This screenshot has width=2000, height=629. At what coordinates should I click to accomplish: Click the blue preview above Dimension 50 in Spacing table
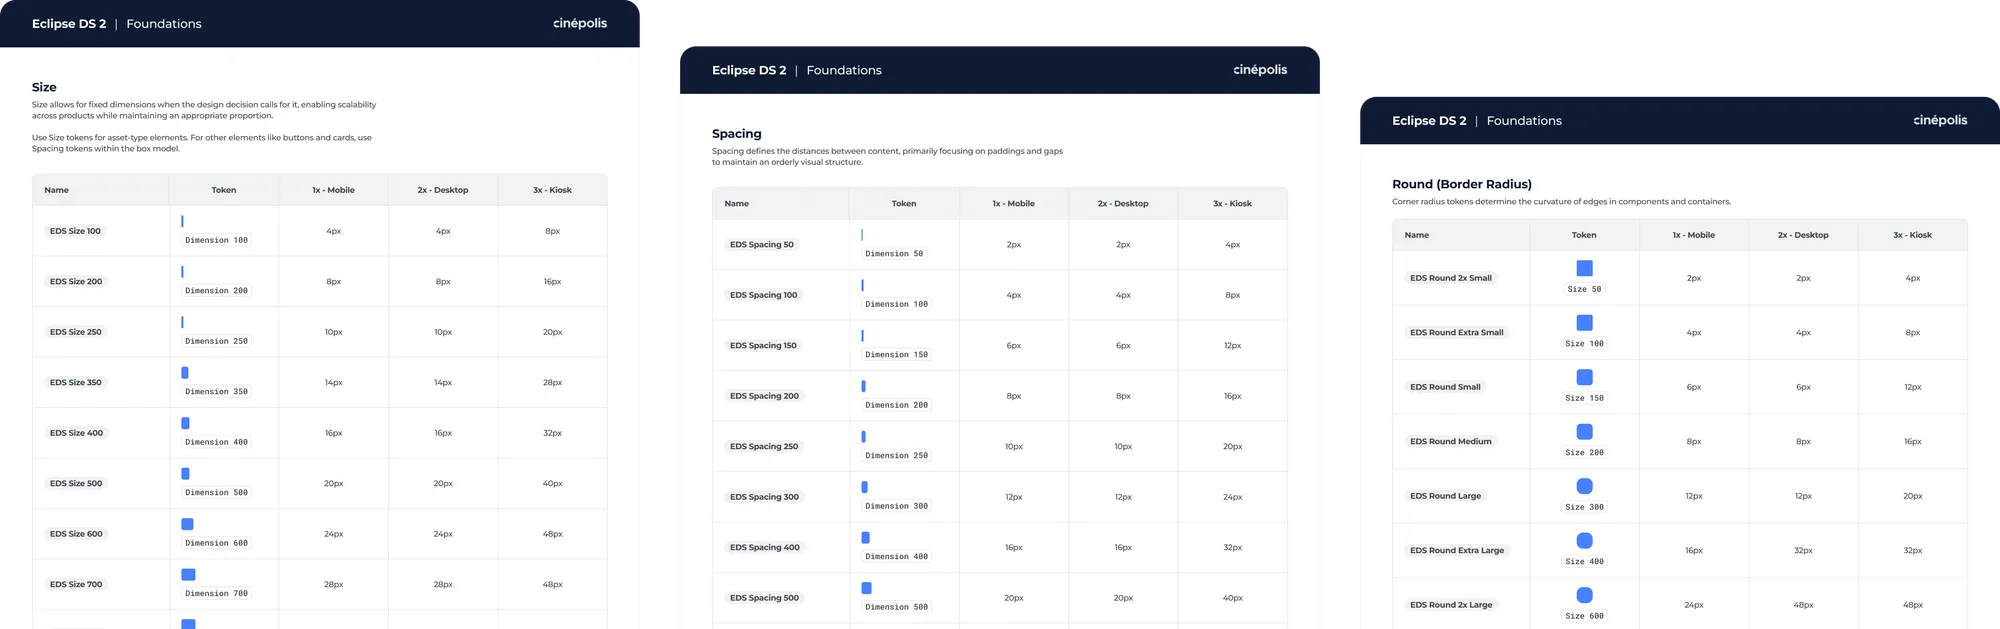(862, 235)
